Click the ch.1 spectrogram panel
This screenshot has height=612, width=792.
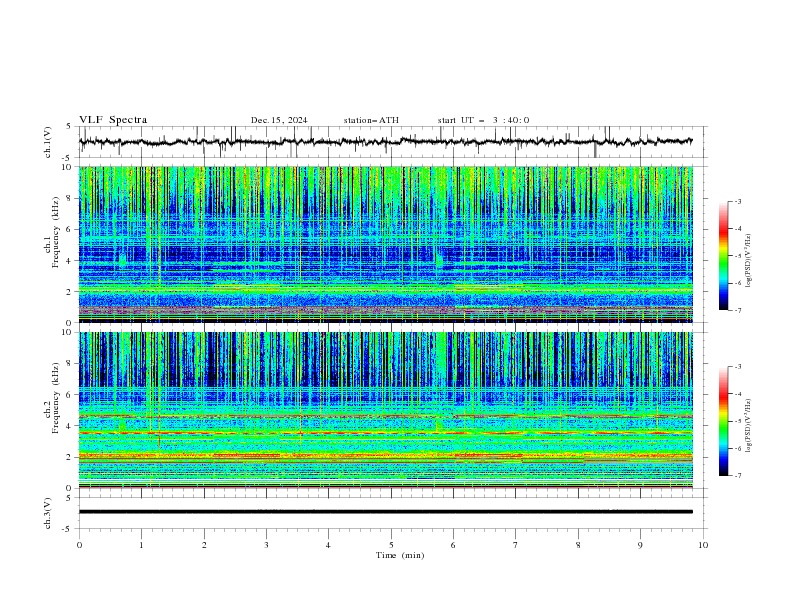(386, 244)
